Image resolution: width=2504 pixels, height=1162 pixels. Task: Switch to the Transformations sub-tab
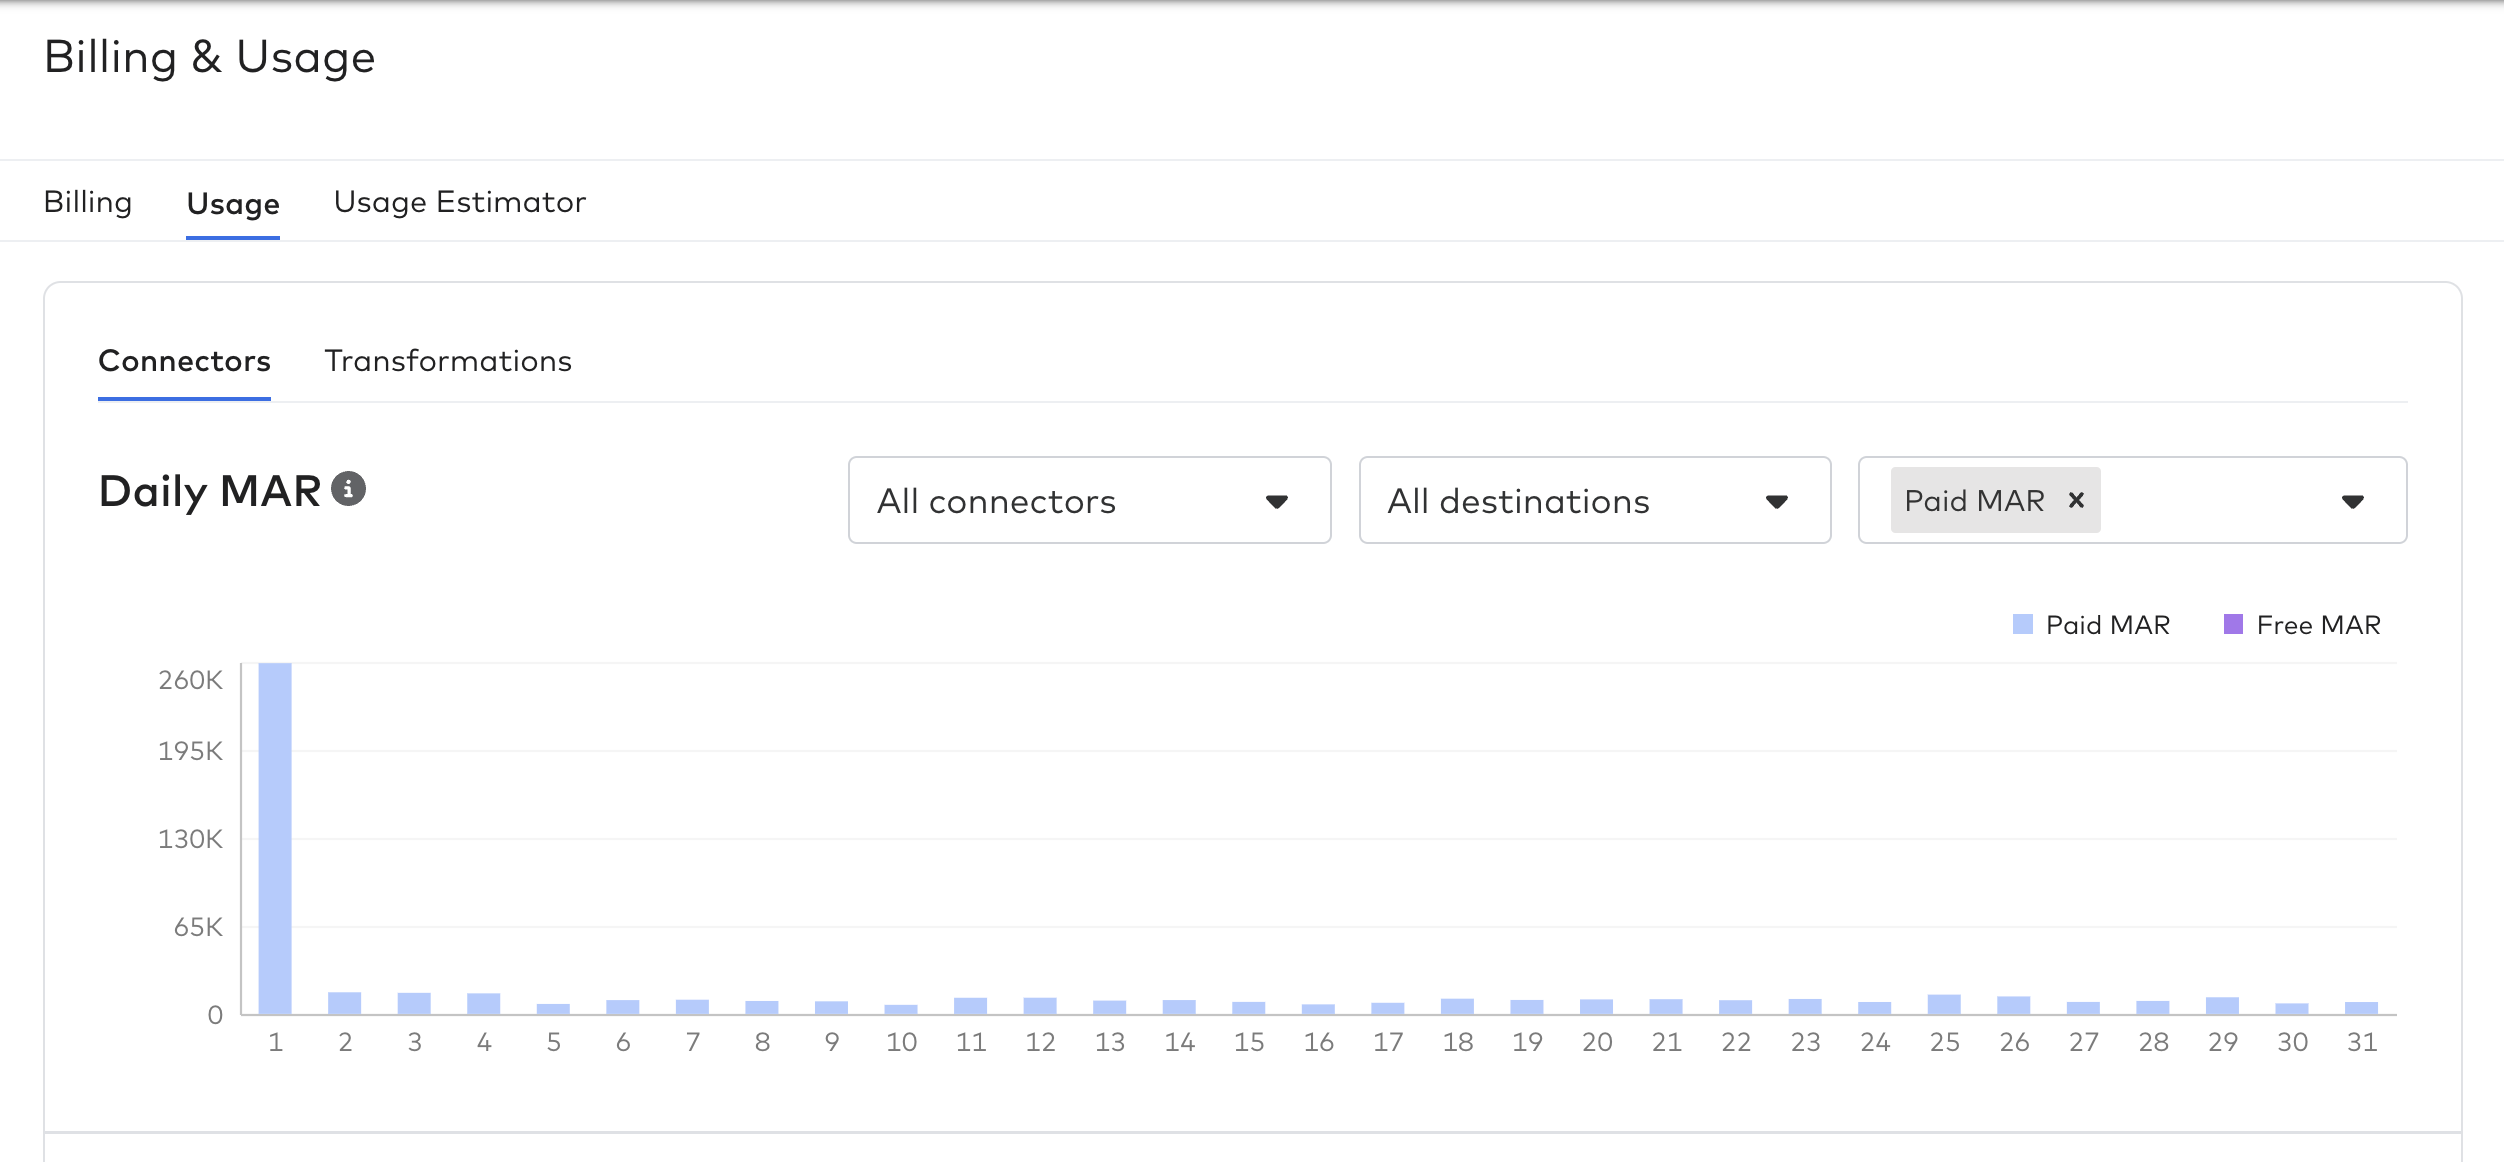[448, 361]
